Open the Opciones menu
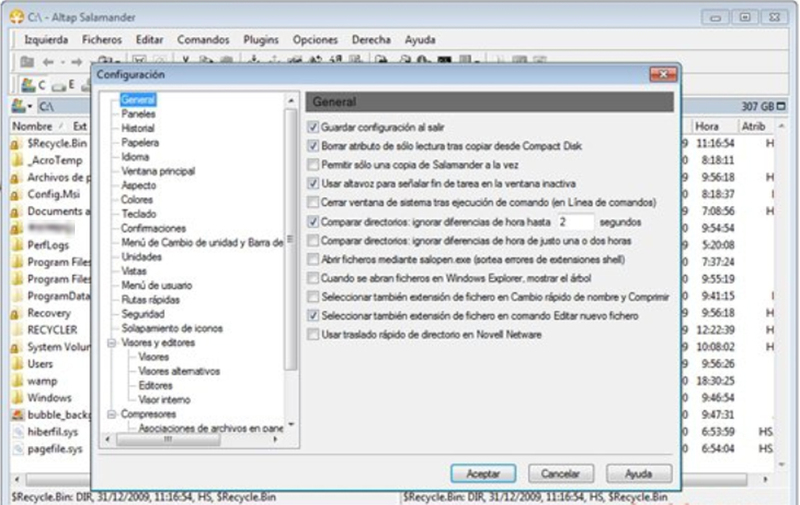The image size is (800, 505). 315,40
